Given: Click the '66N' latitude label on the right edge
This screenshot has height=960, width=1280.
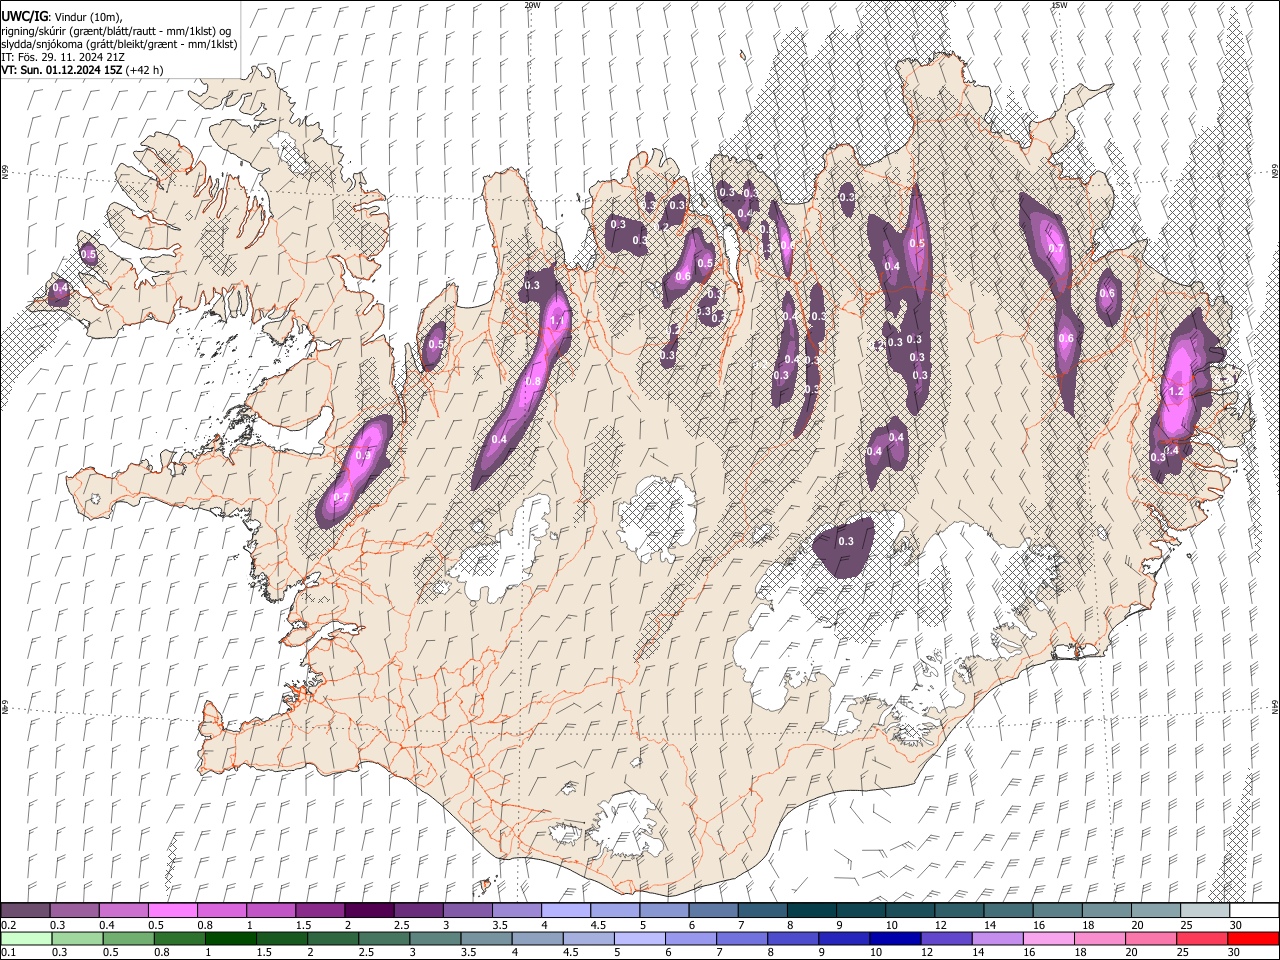Looking at the screenshot, I should pos(1275,173).
